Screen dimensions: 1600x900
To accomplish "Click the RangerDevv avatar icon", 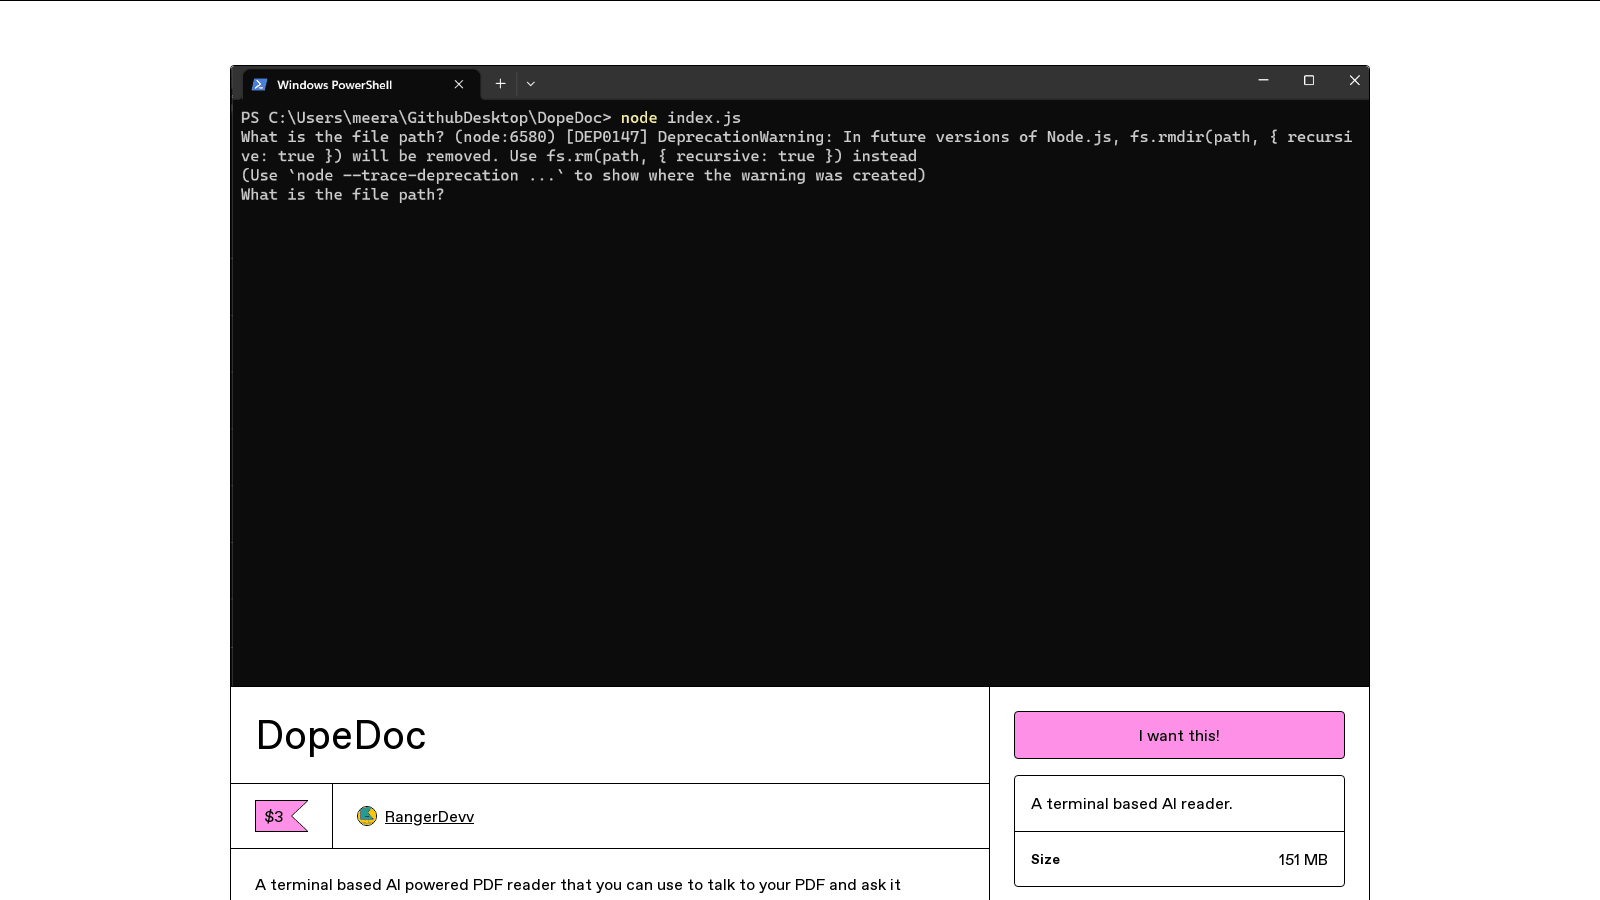I will coord(367,816).
